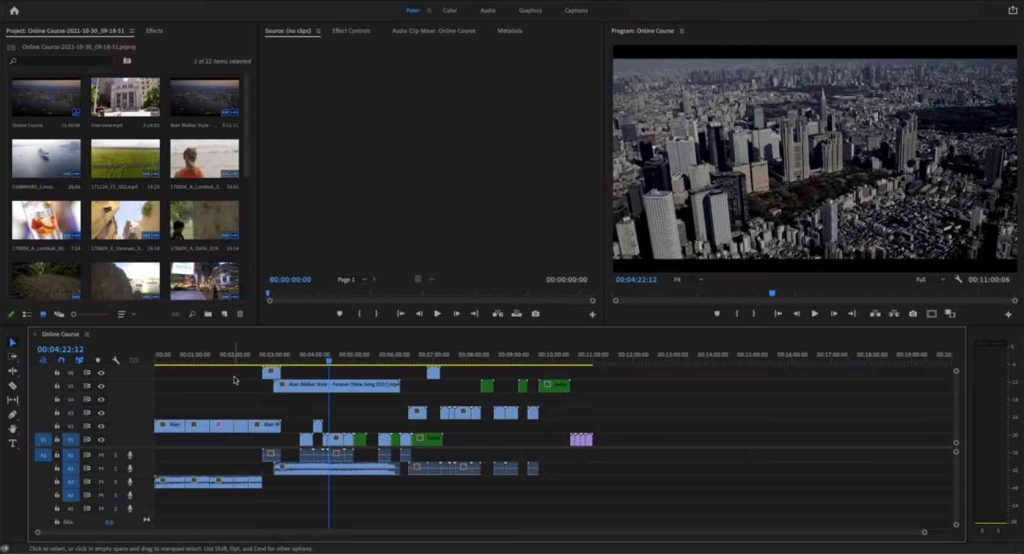
Task: Open Online Course timeline panel menu
Action: pos(87,334)
